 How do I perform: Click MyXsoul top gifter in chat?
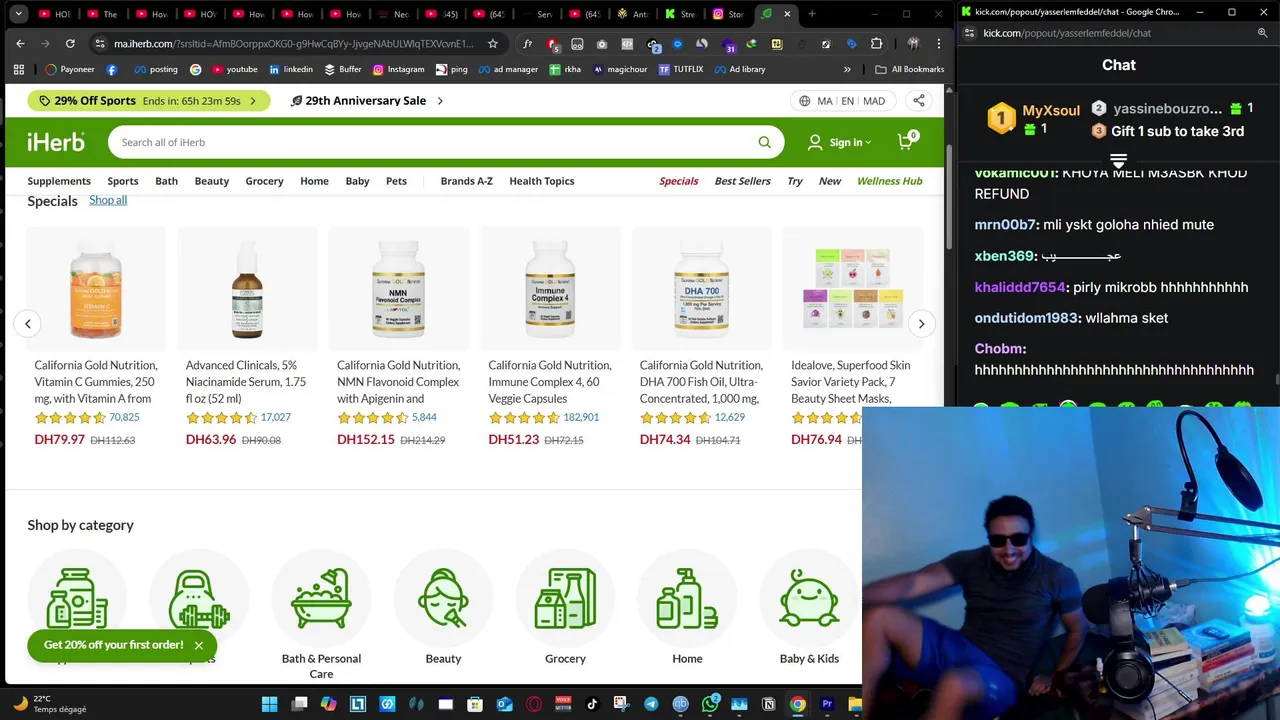click(x=1051, y=110)
